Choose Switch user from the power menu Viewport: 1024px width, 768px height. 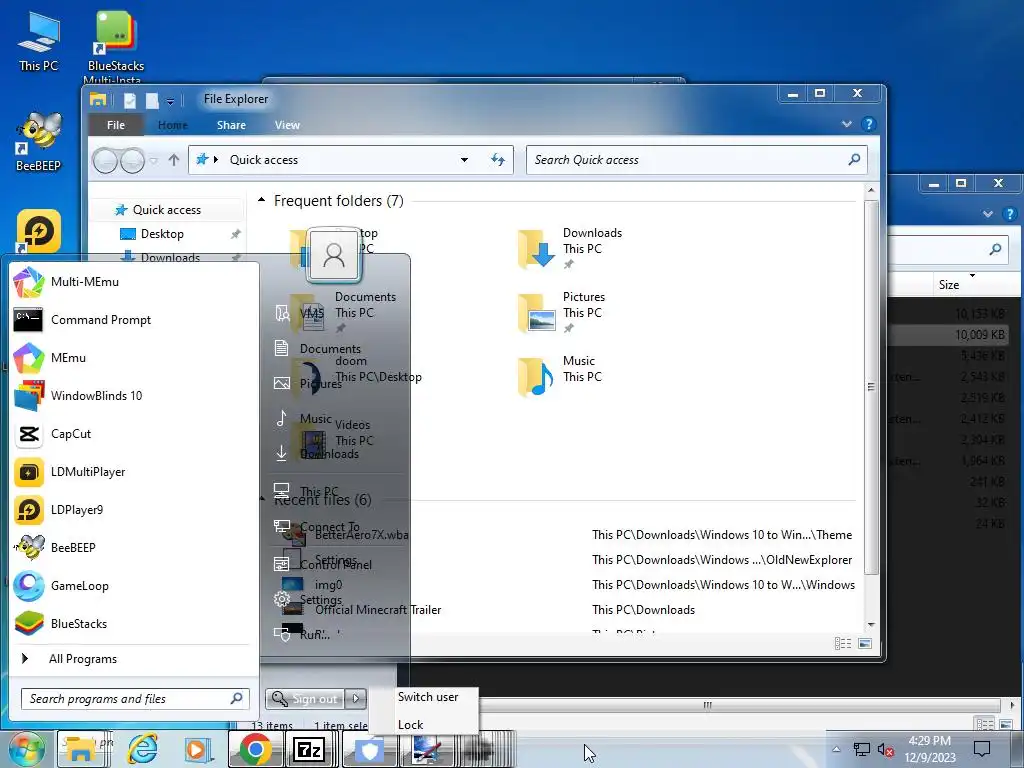(428, 697)
